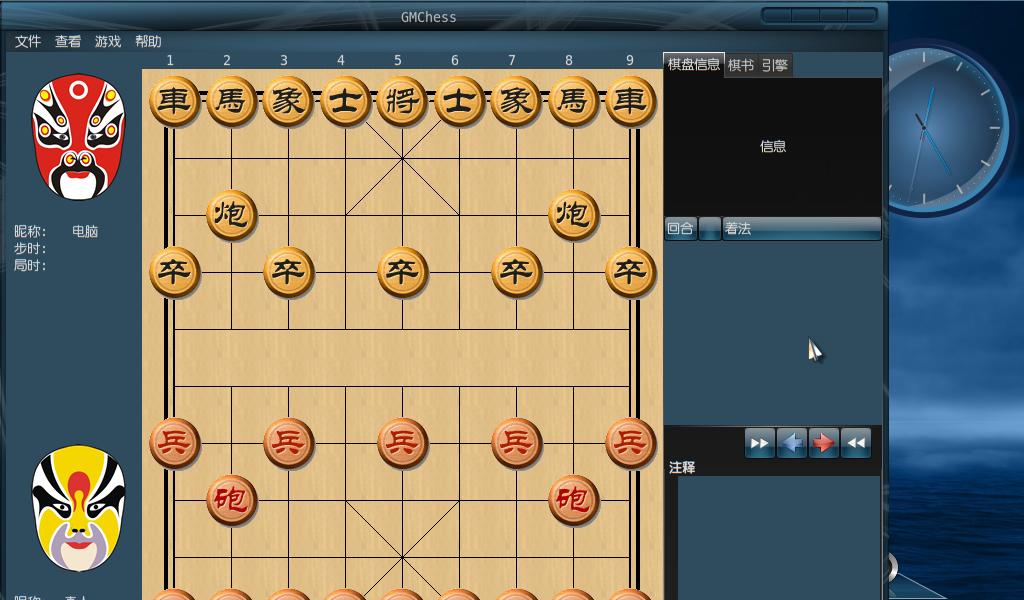
Task: Click the GMChess window title
Action: tap(428, 18)
